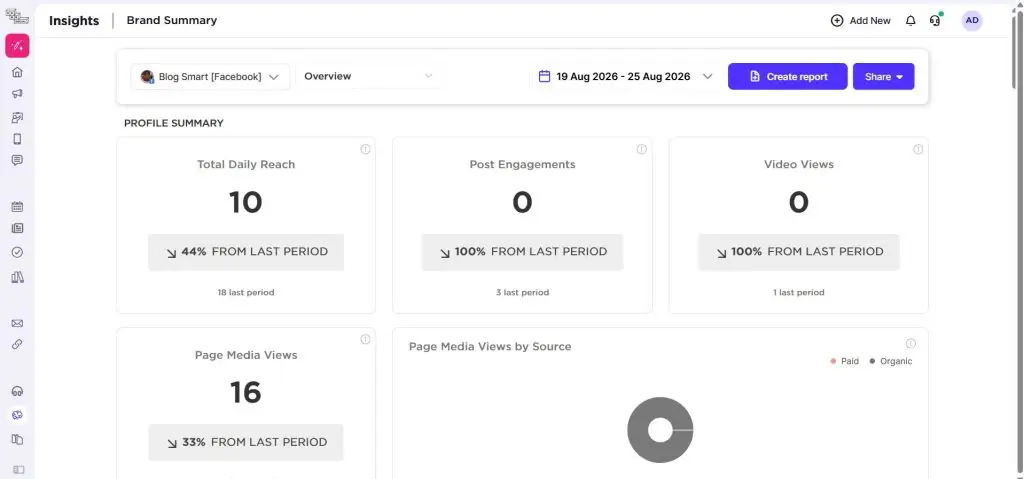
Task: Click the 33% FROM LAST PERIOD badge
Action: (246, 442)
